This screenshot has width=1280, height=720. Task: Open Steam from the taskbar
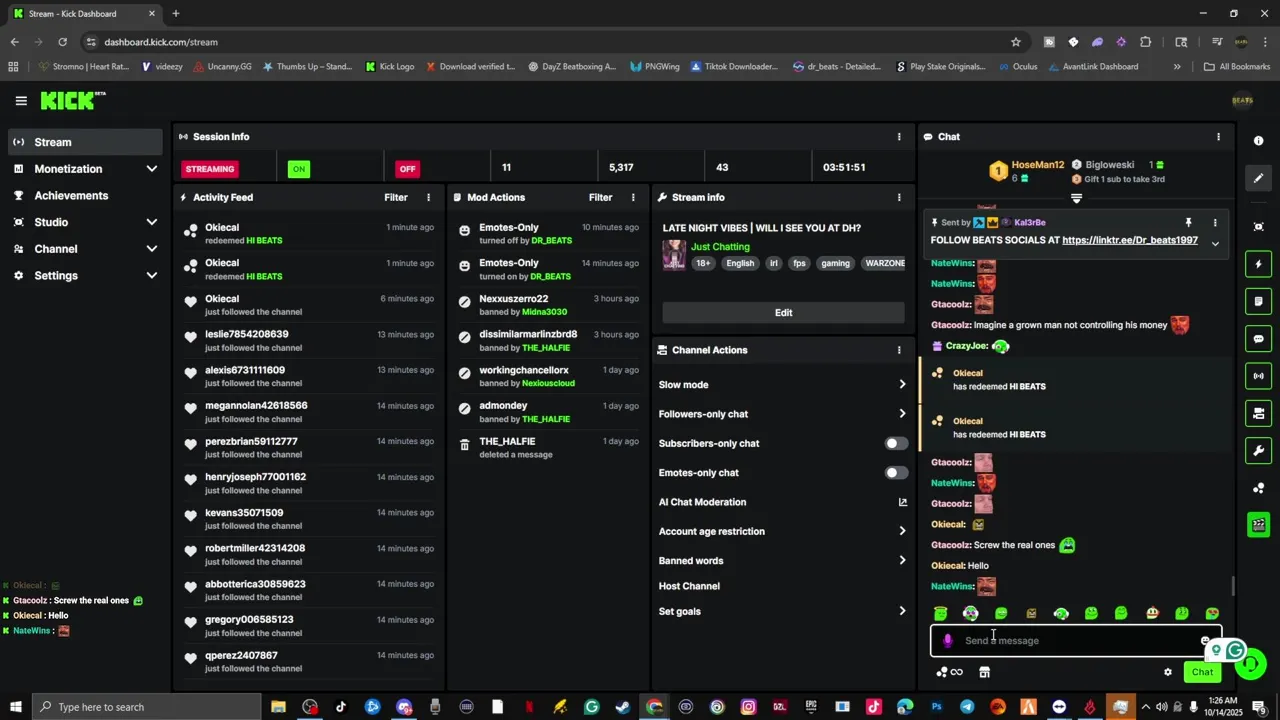pos(622,707)
